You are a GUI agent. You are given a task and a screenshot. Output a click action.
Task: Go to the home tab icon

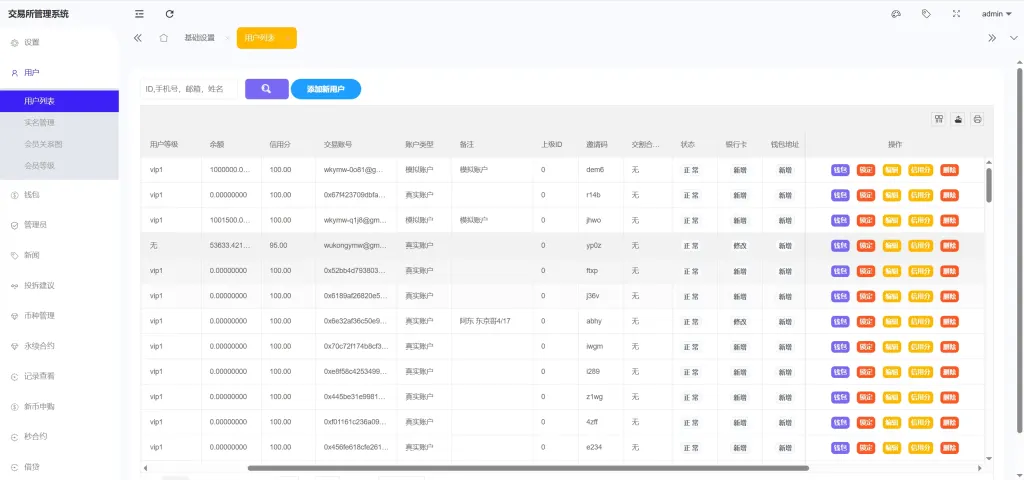[x=164, y=38]
